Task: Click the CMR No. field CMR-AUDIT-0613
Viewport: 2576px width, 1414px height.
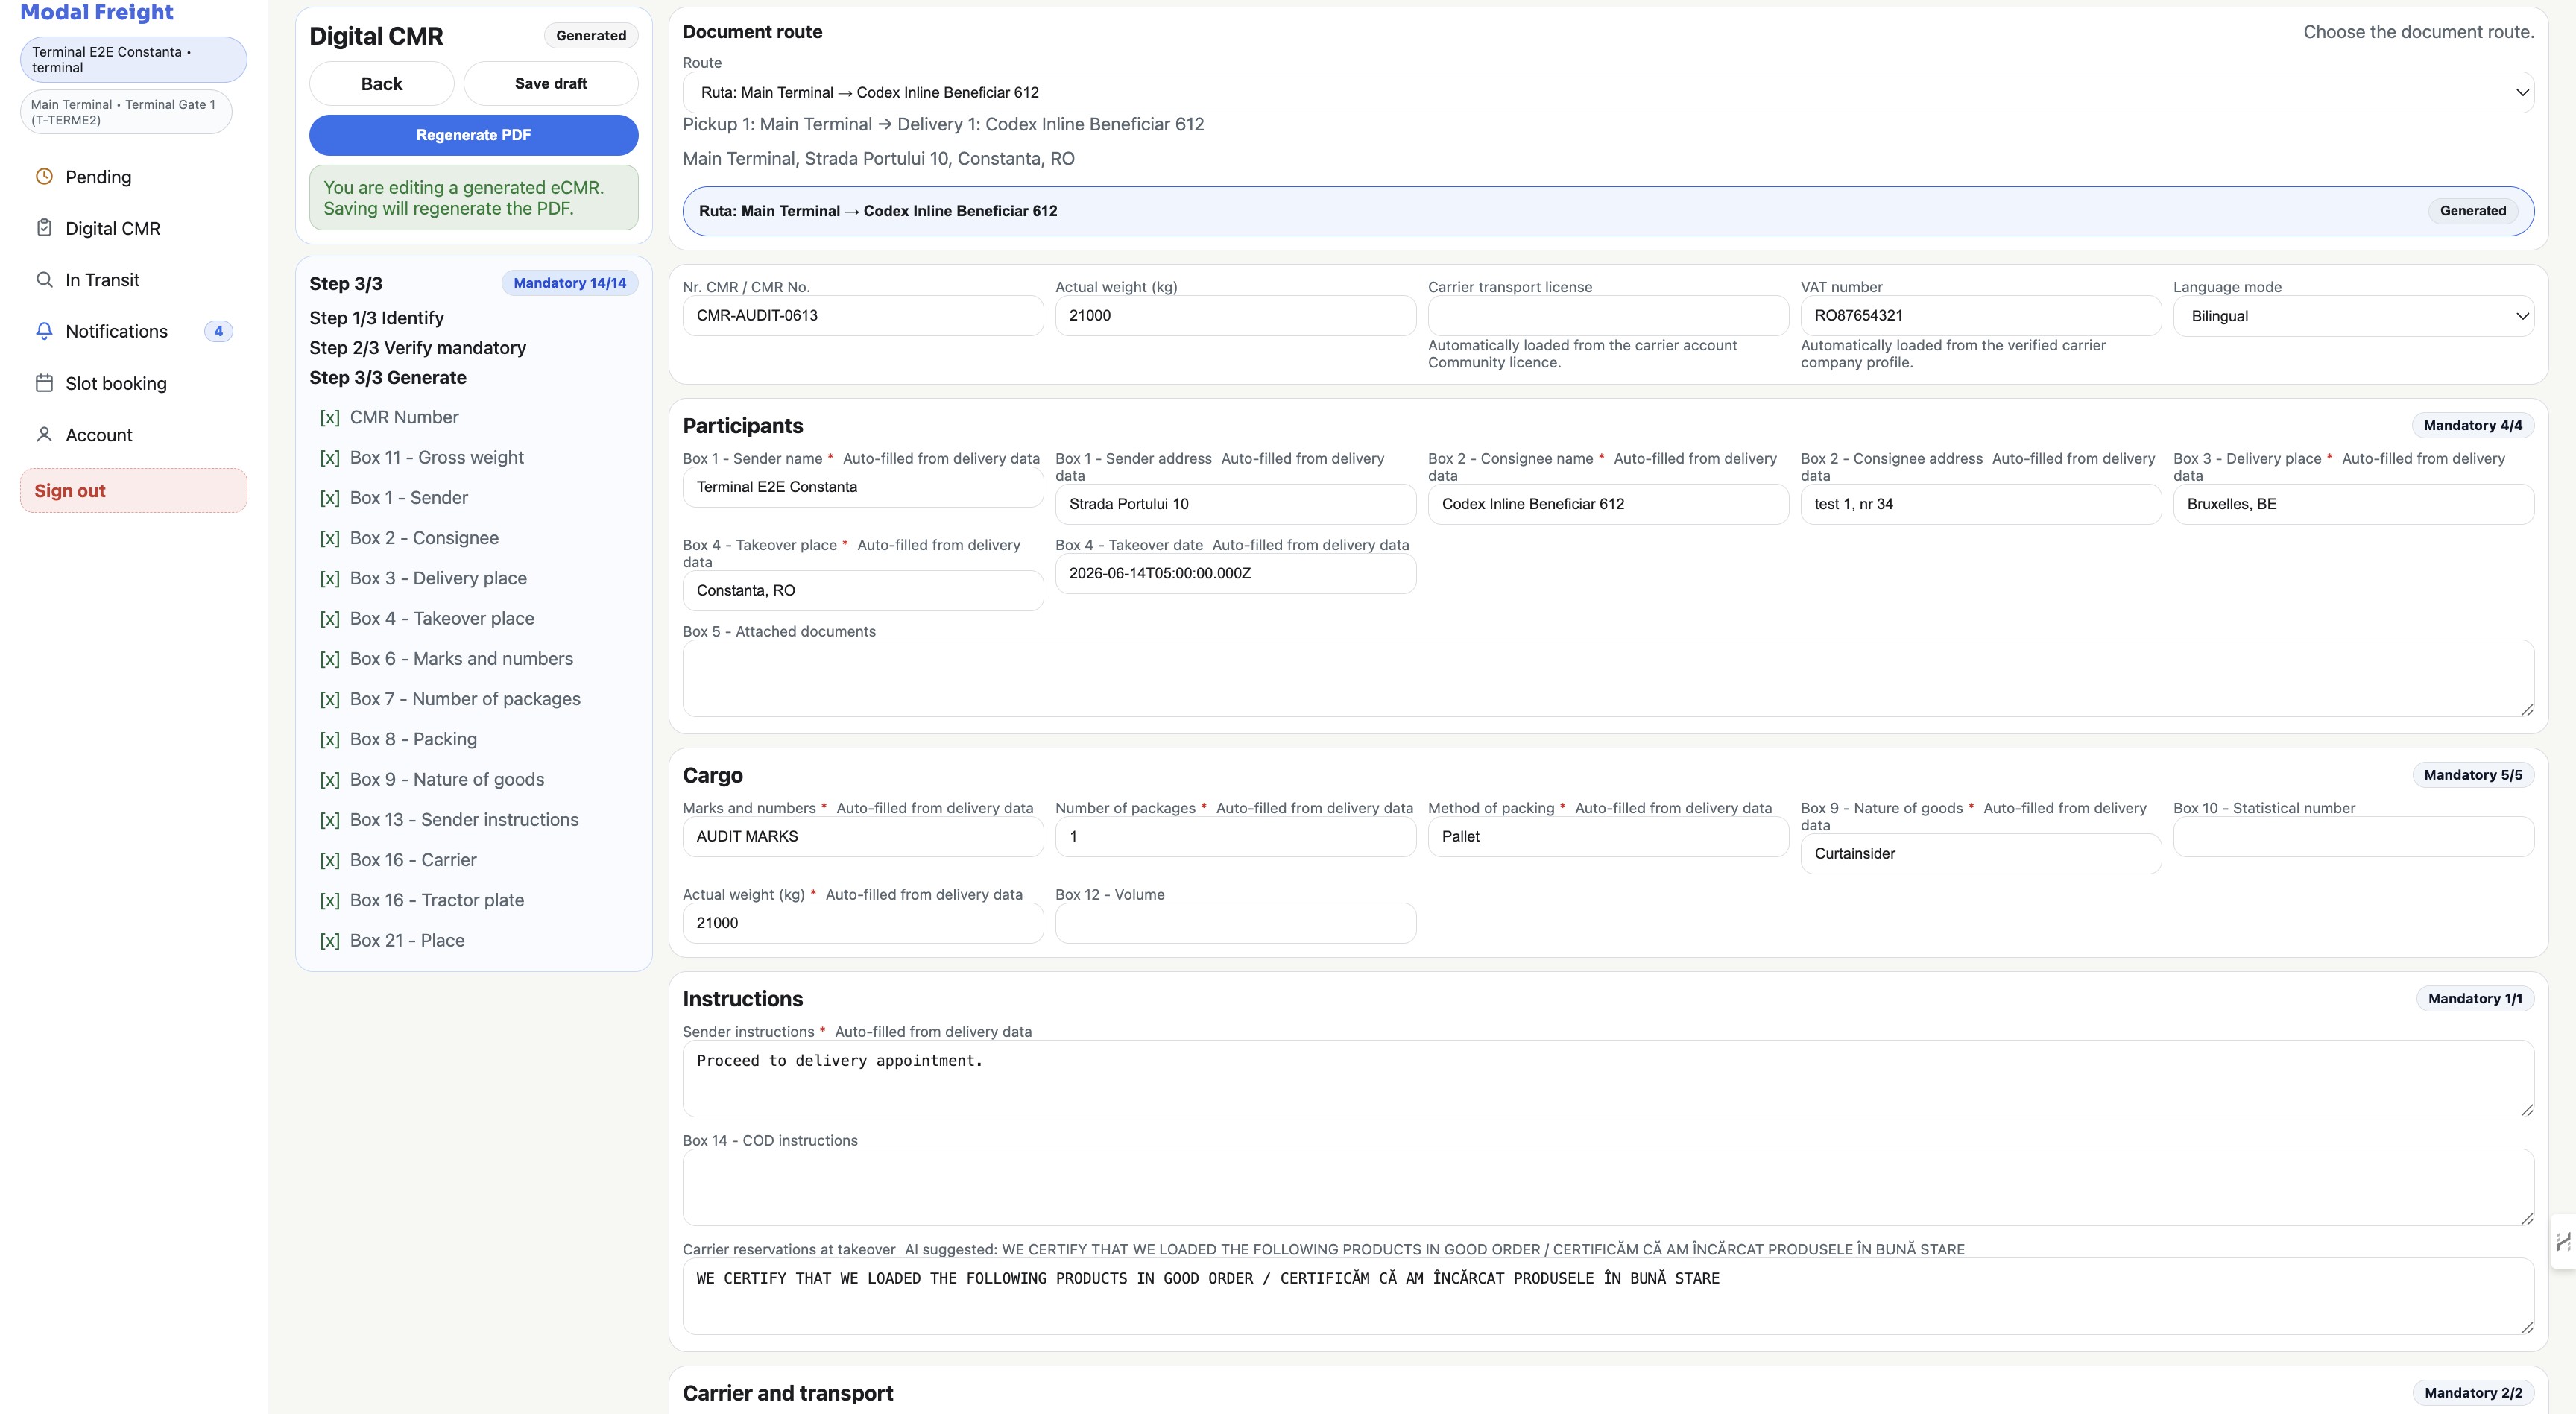Action: click(x=863, y=315)
